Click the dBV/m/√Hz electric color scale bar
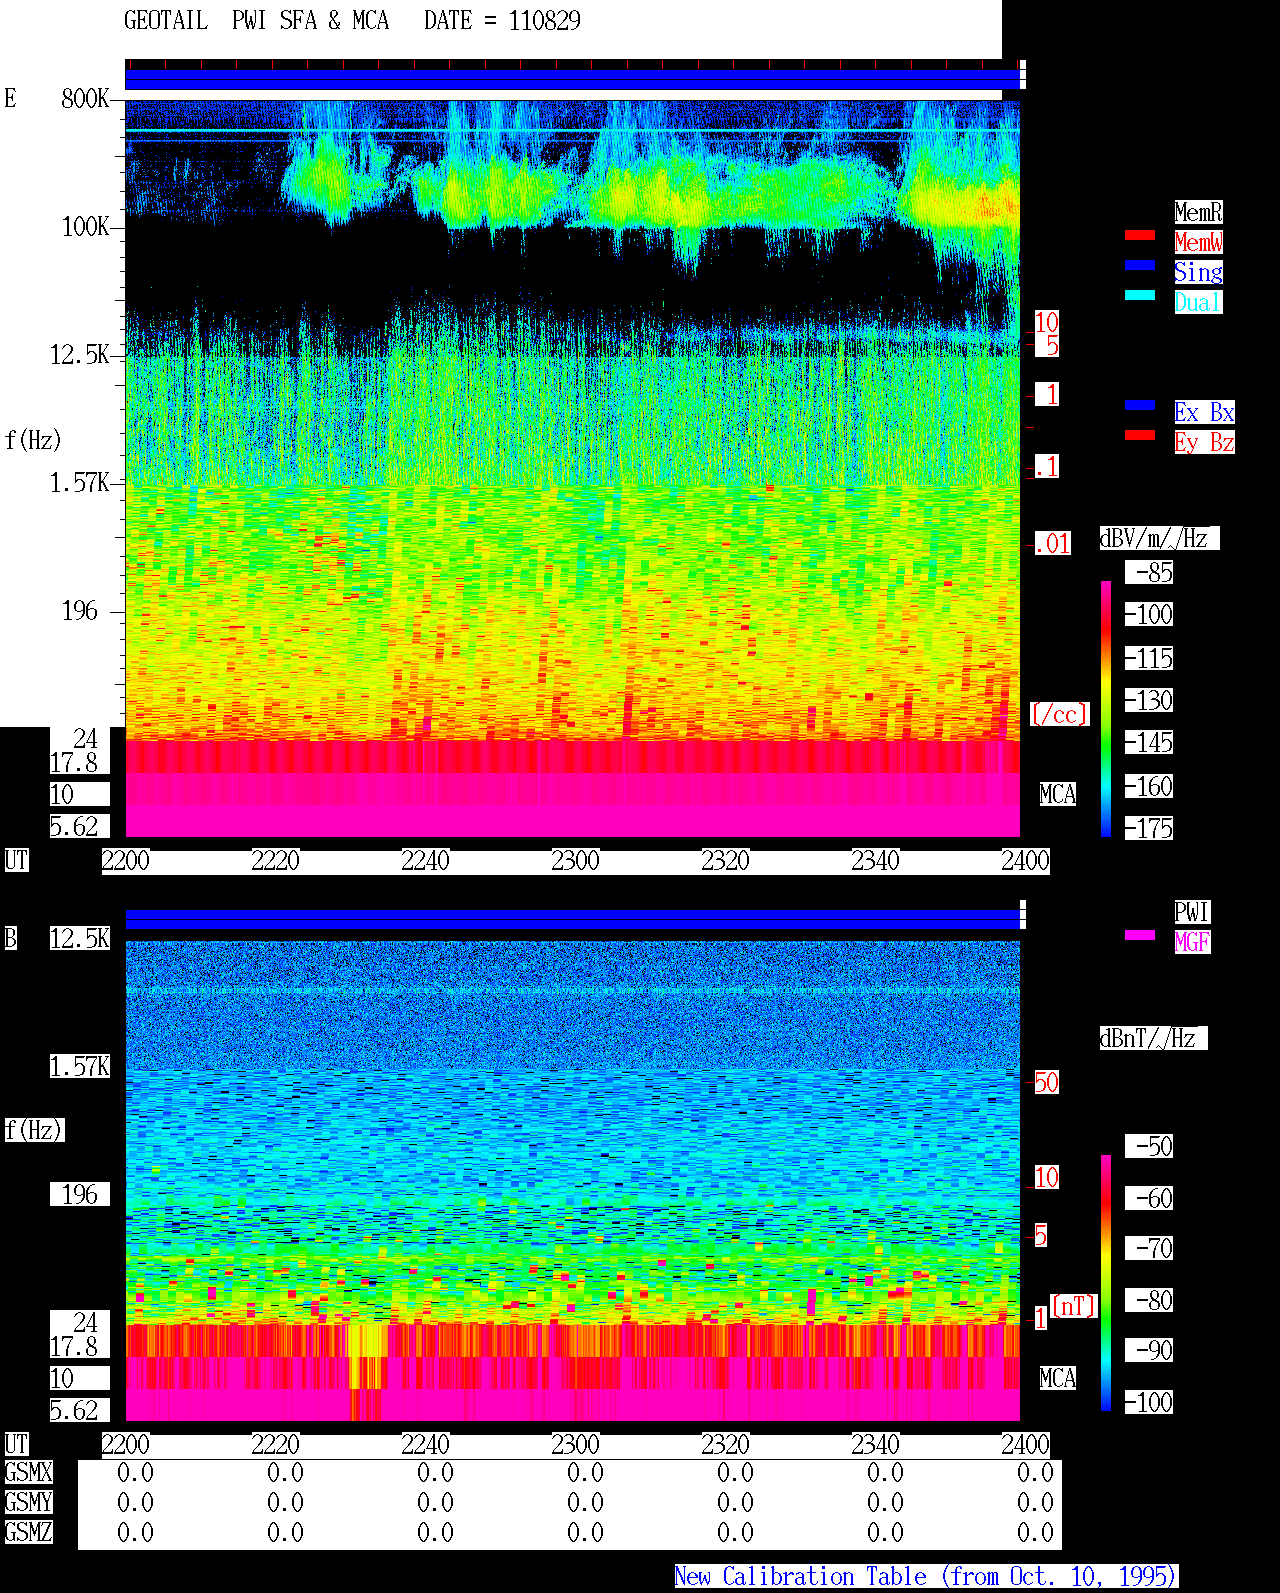Screen dimensions: 1280x1593 [1106, 709]
